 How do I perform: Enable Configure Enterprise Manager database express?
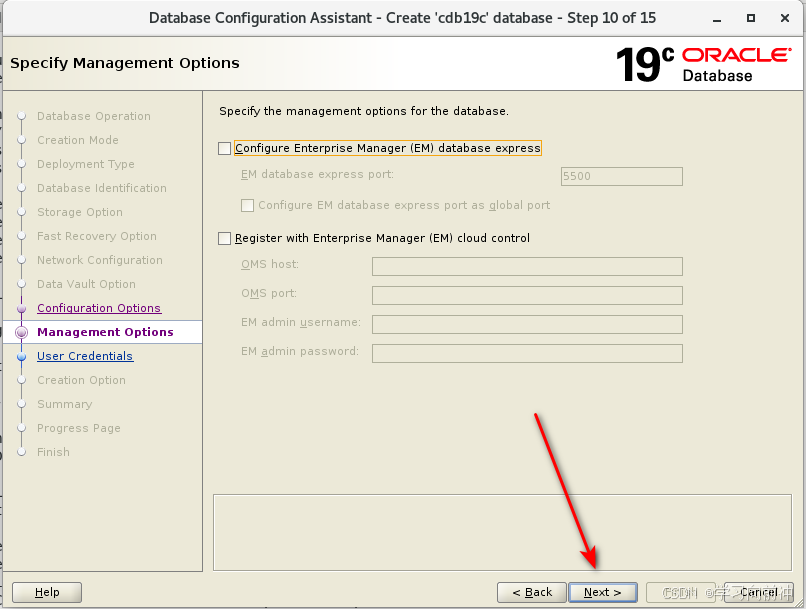225,147
